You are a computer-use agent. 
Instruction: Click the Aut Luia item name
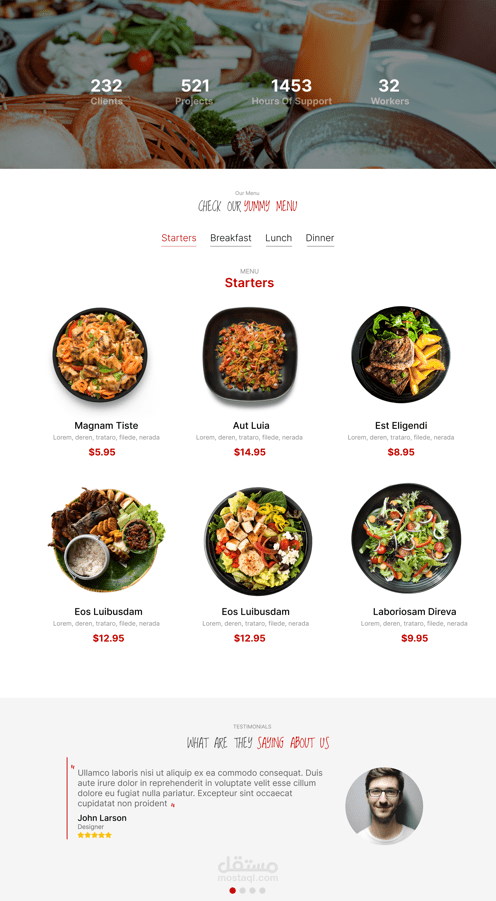(251, 426)
